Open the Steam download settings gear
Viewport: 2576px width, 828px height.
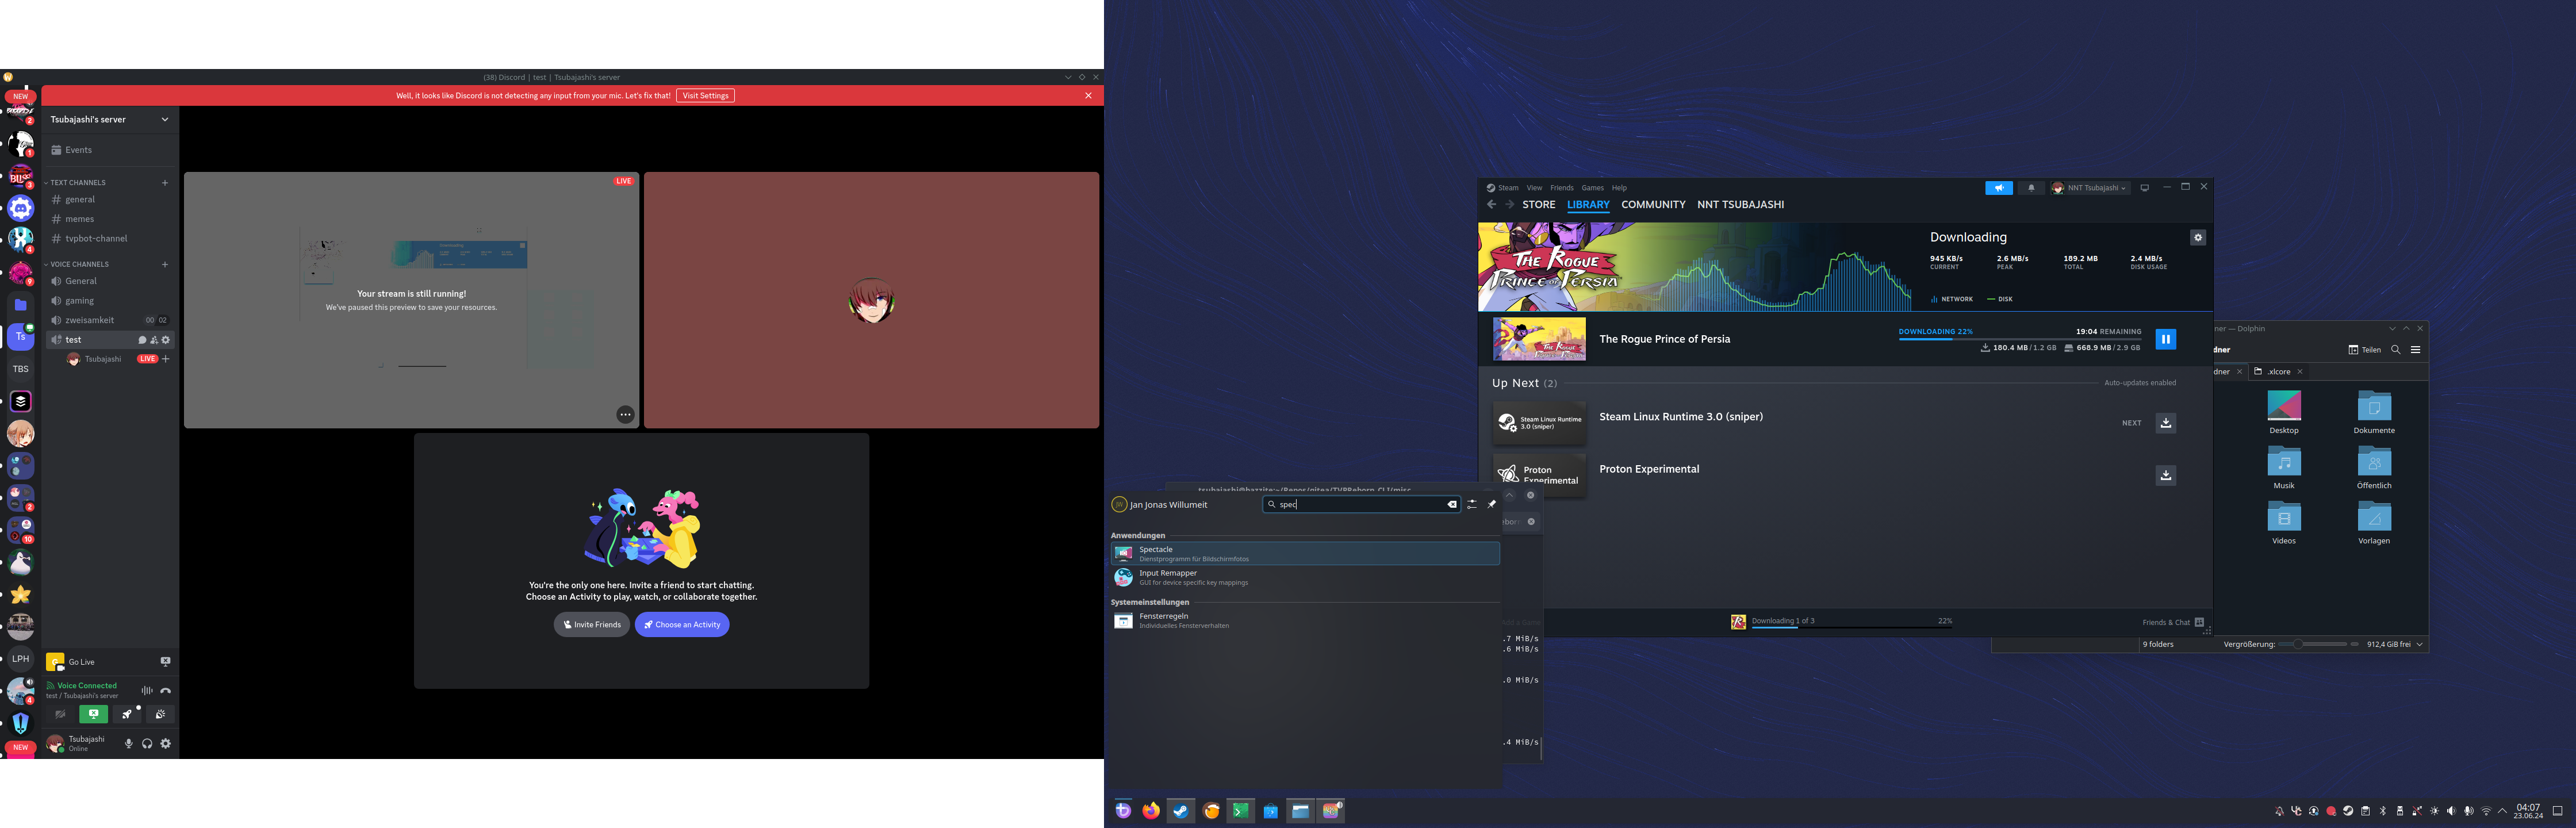tap(2197, 238)
